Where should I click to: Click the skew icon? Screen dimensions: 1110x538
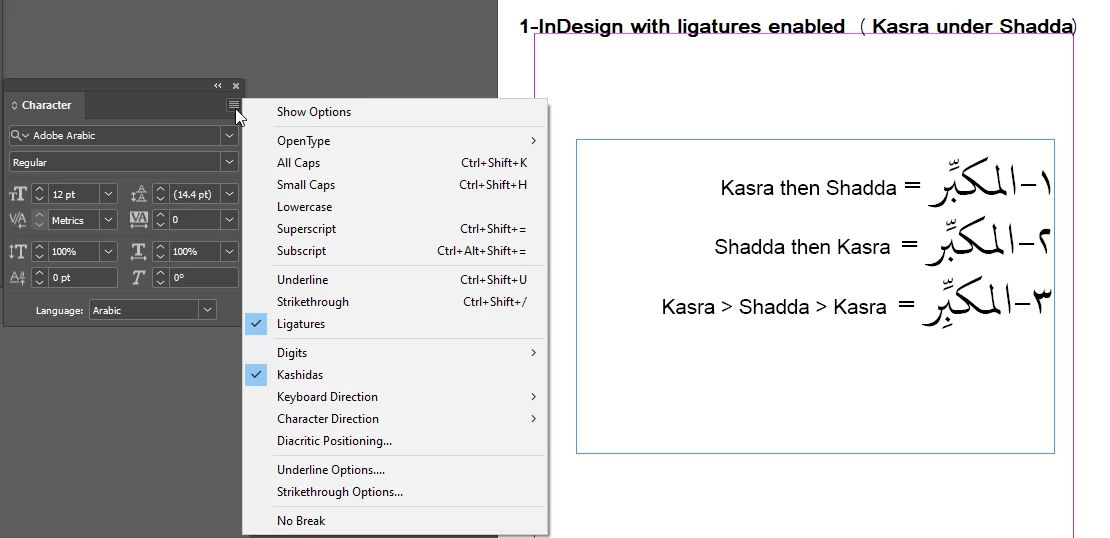(139, 277)
